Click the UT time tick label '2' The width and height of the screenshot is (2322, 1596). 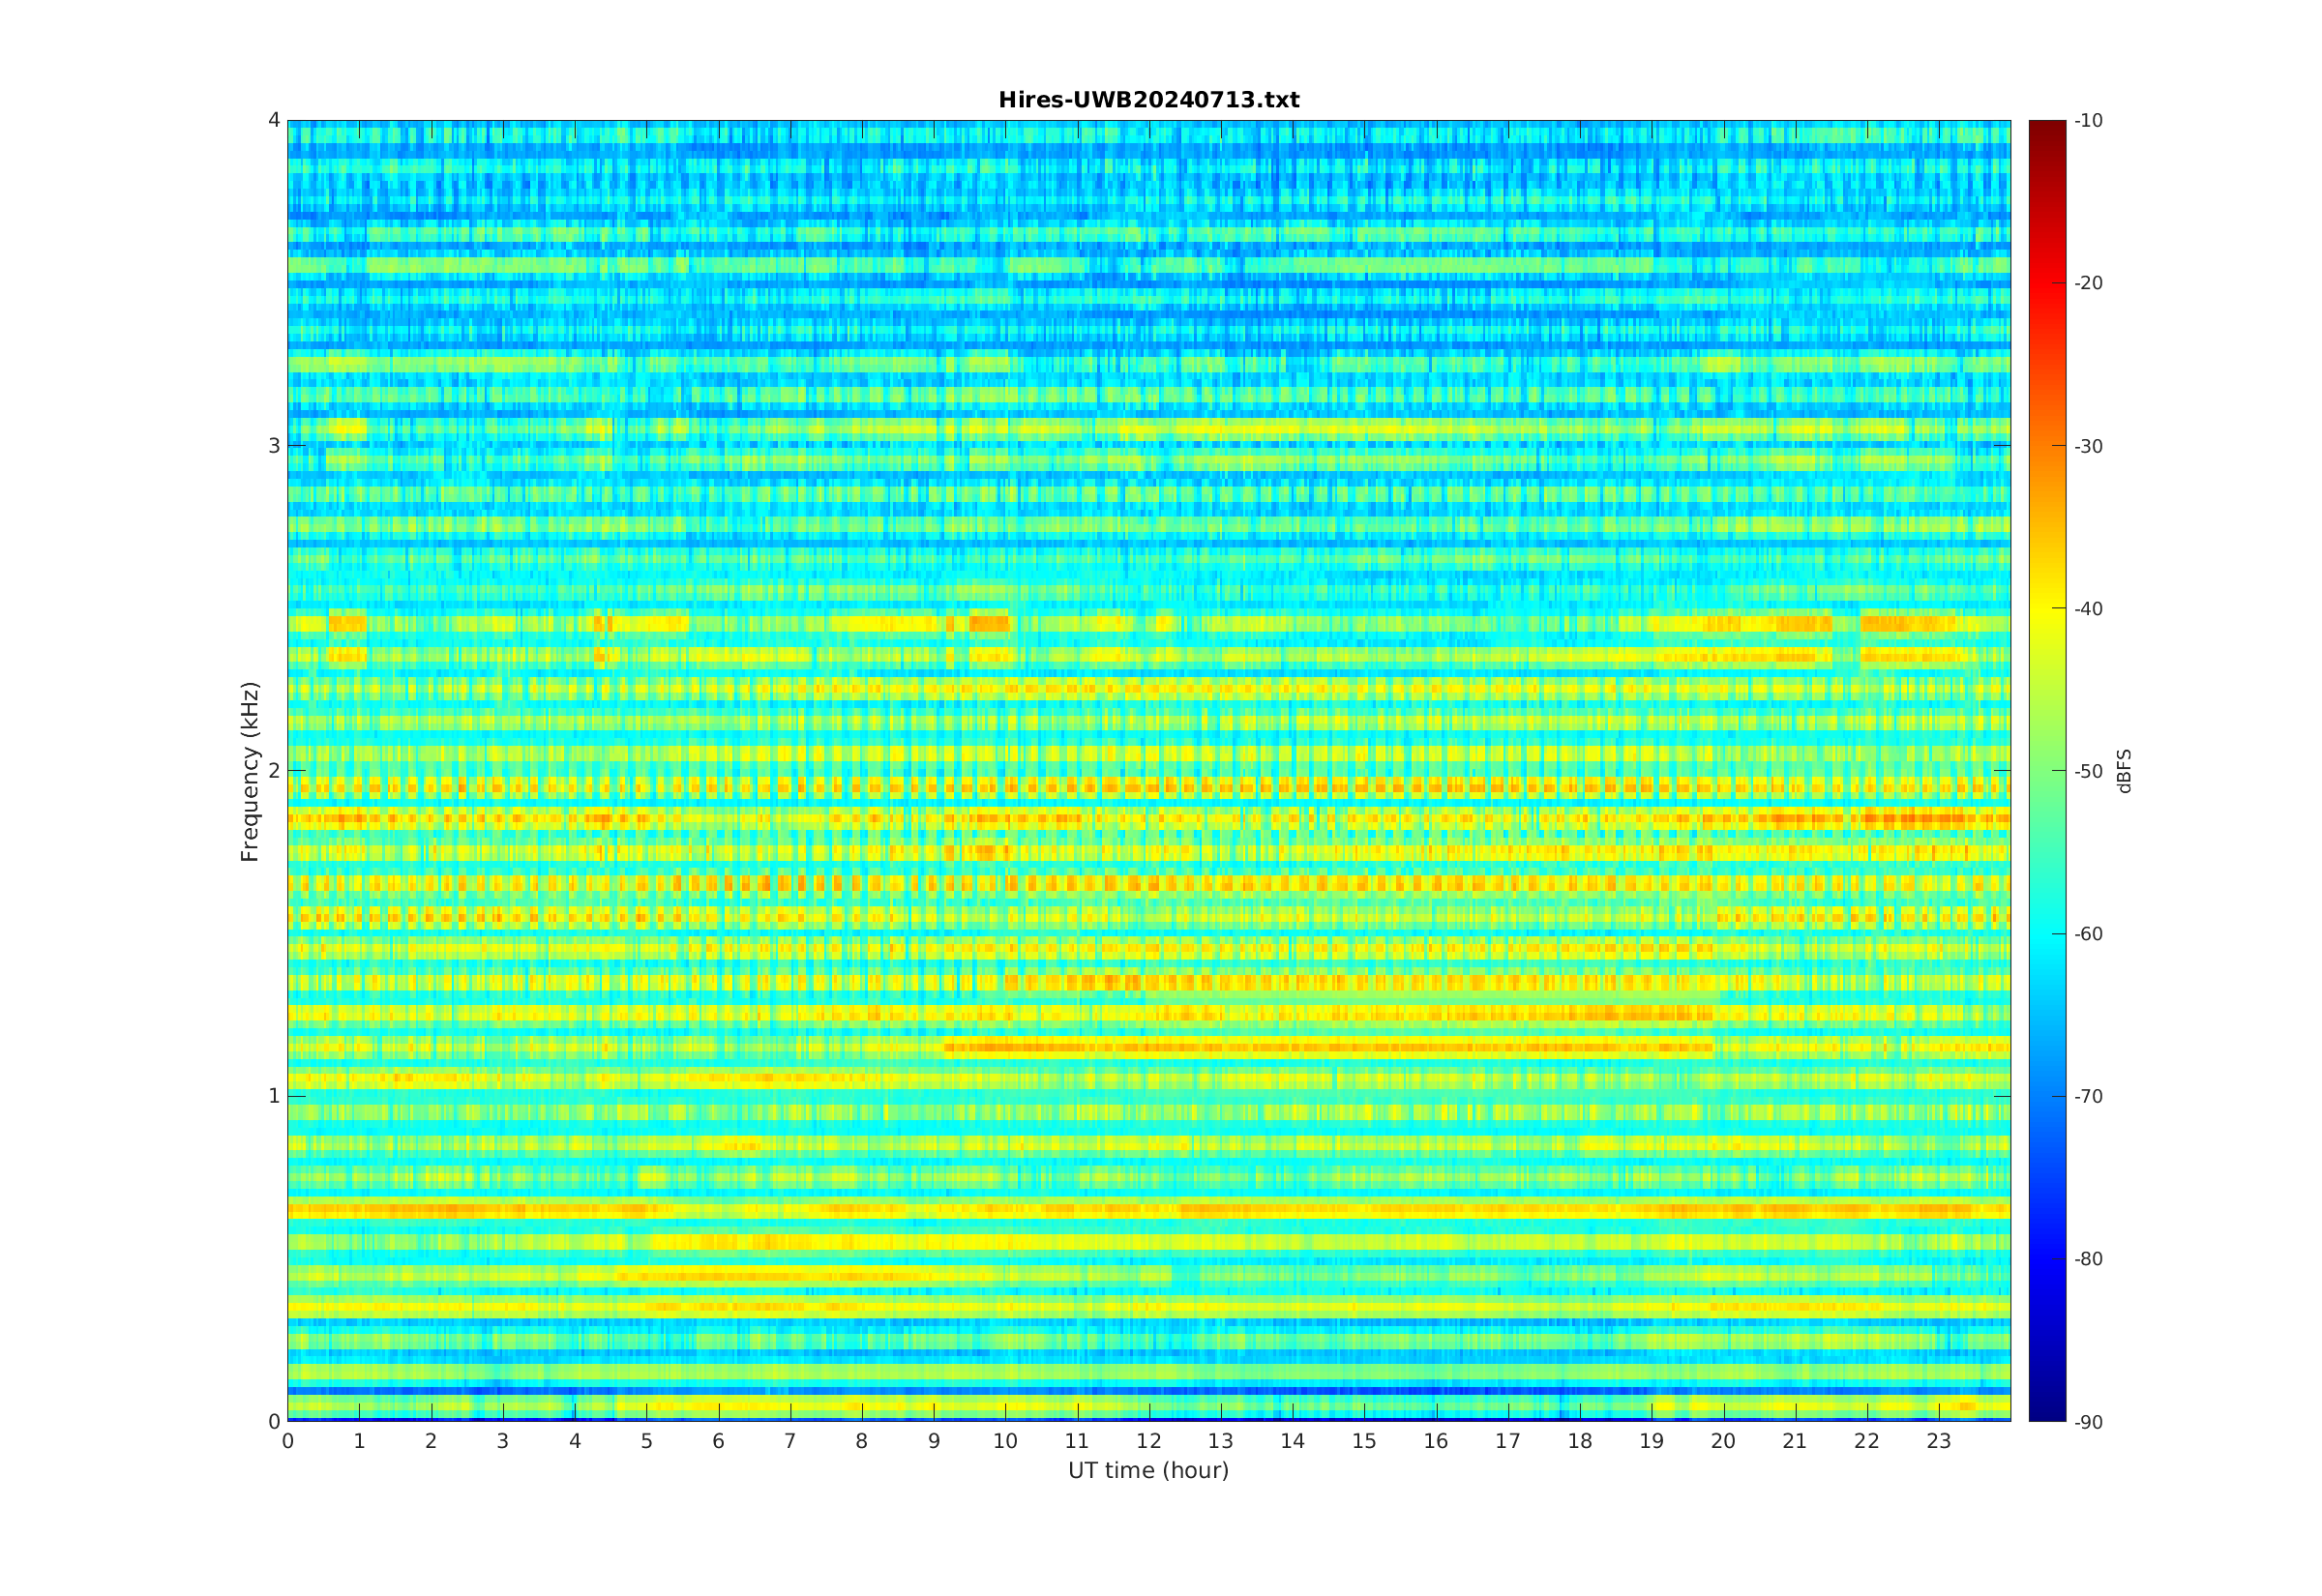click(x=431, y=1441)
